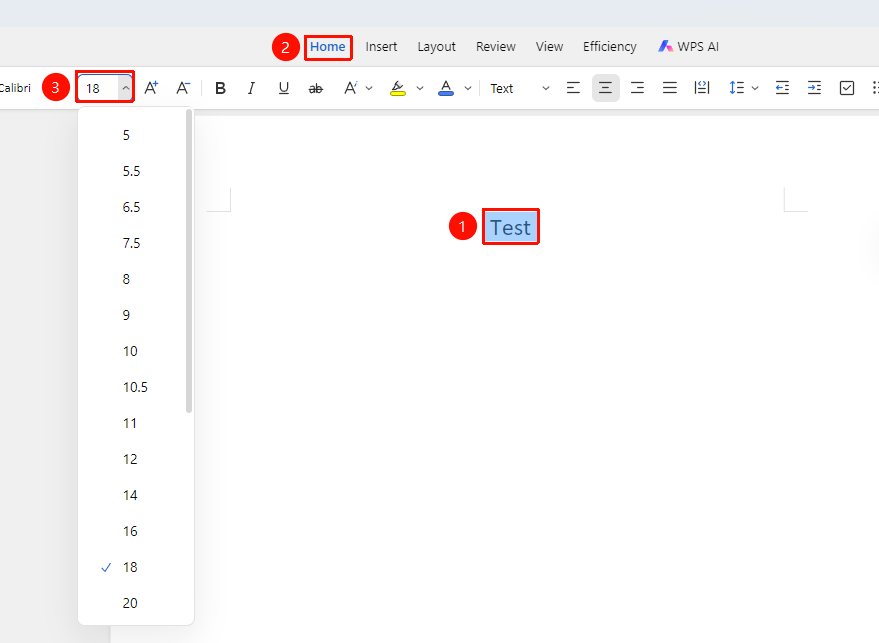Screen dimensions: 879x643
Task: Collapse the font size dropdown arrow
Action: (126, 88)
